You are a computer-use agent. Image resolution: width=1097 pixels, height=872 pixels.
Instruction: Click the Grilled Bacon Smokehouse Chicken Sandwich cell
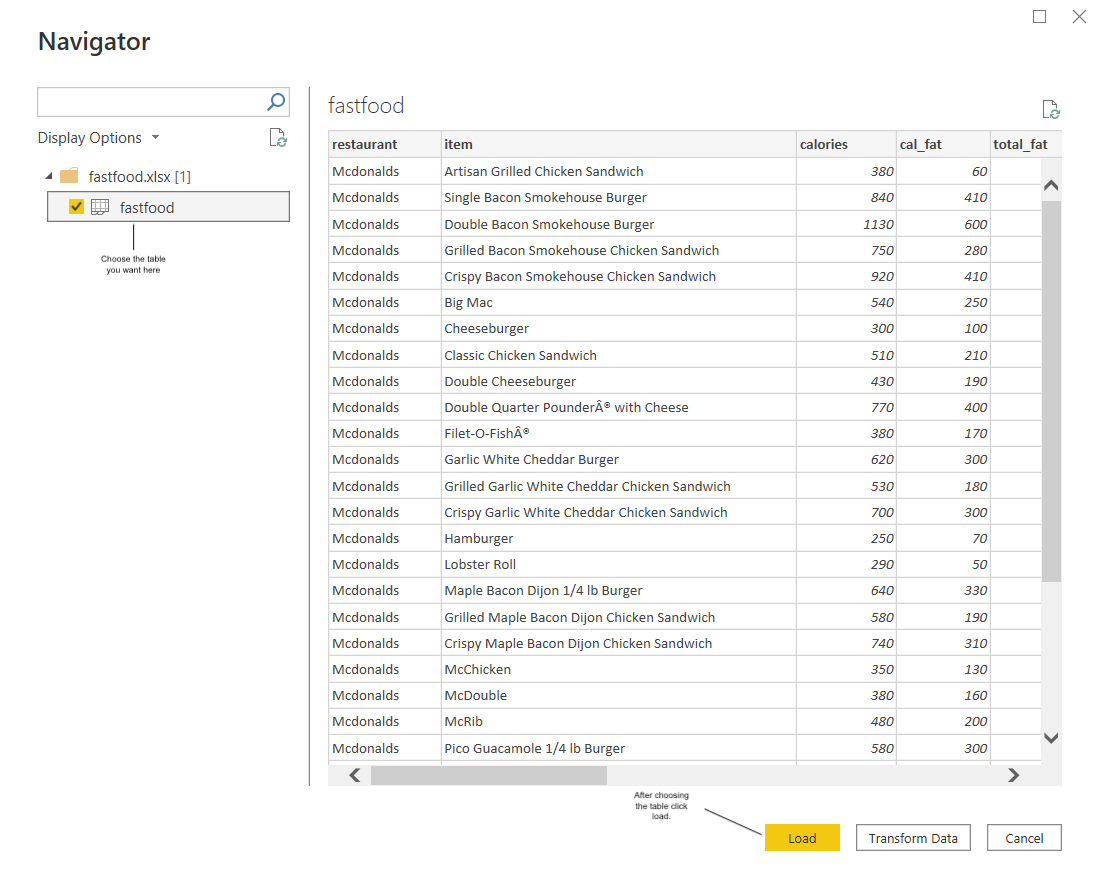pos(618,250)
